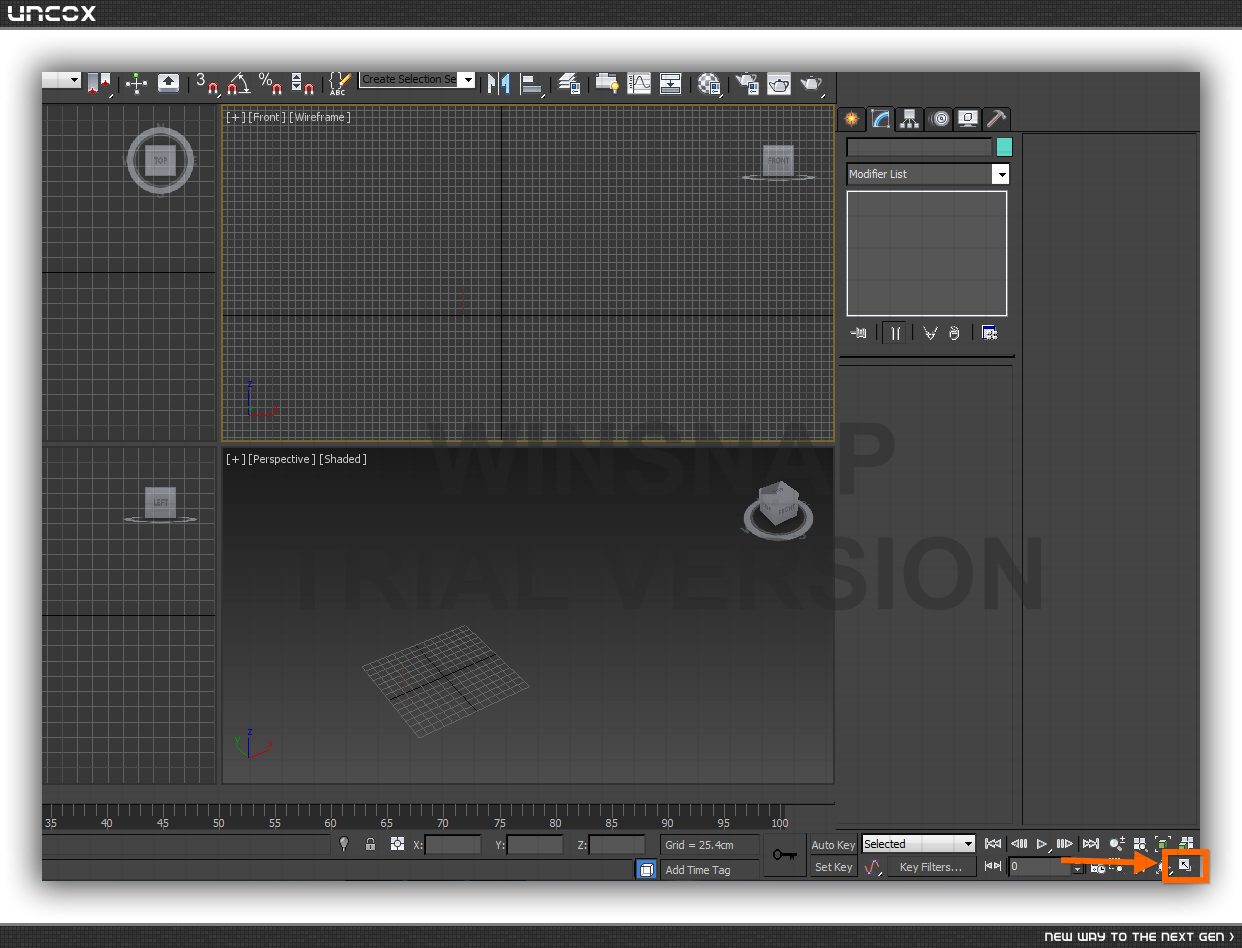Enable Auto Key mode
The height and width of the screenshot is (948, 1242).
point(833,845)
